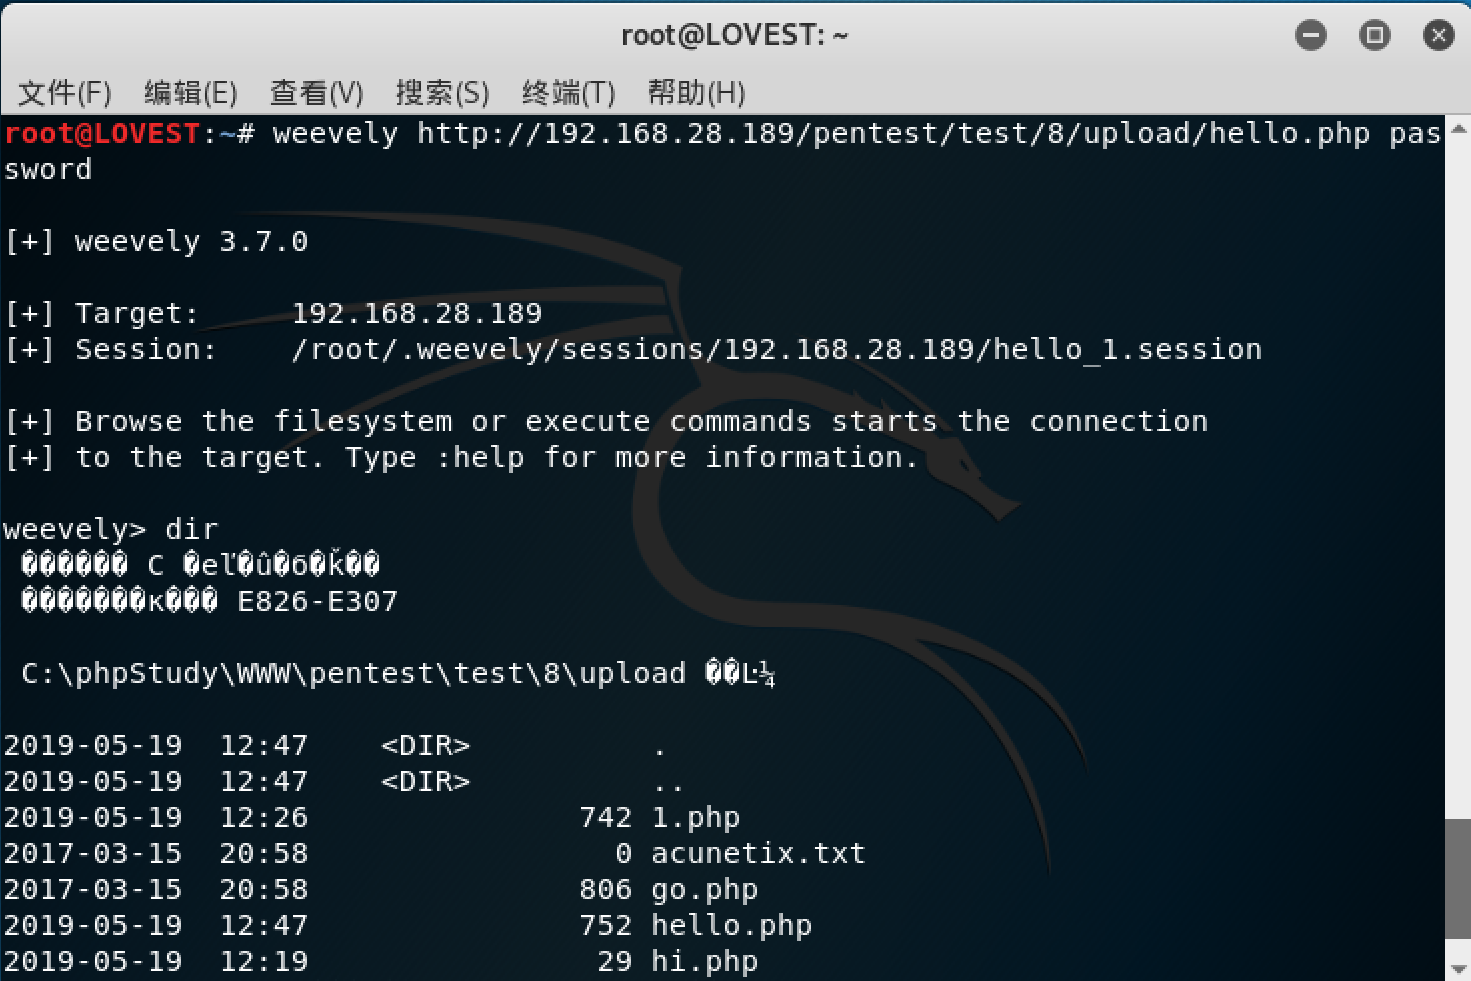Click the C:\phpStudy\WWW path line
The width and height of the screenshot is (1471, 981).
point(398,674)
